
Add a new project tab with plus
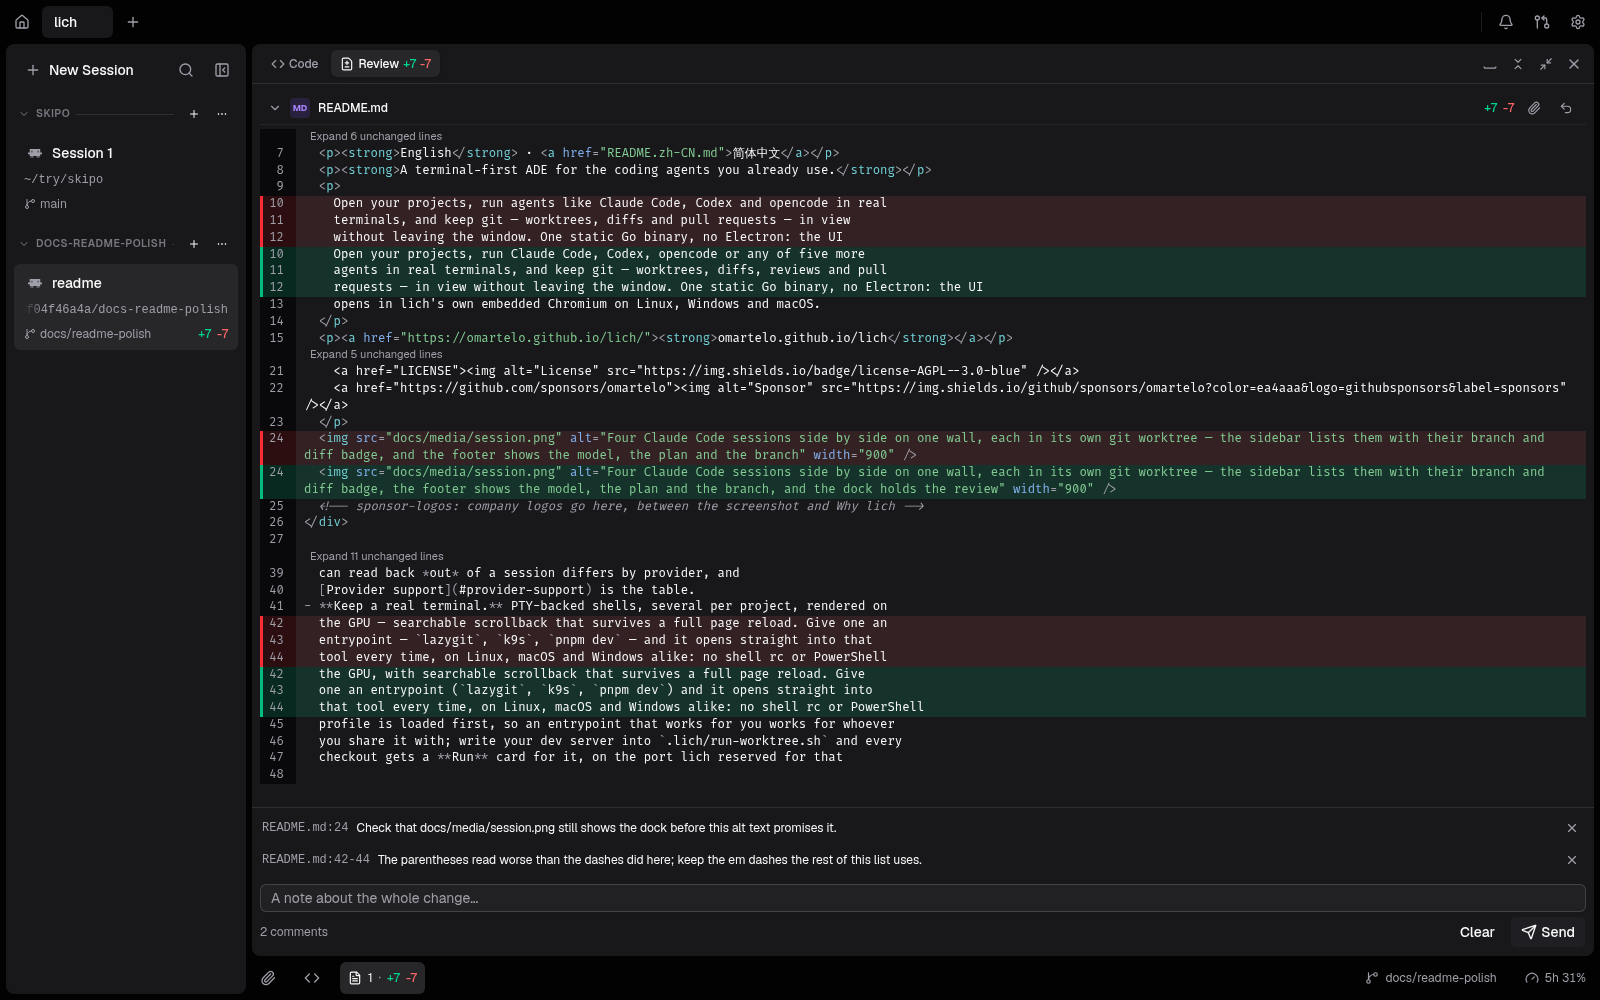tap(133, 22)
